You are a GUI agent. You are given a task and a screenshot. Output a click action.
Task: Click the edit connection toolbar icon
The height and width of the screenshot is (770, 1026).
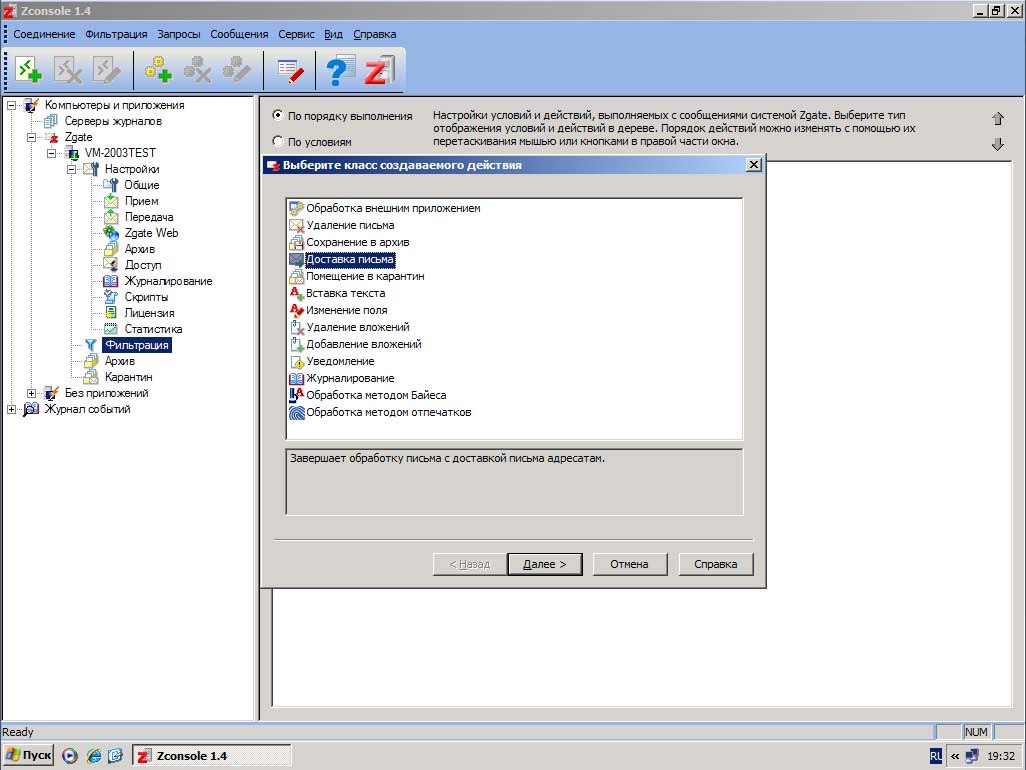pyautogui.click(x=107, y=70)
